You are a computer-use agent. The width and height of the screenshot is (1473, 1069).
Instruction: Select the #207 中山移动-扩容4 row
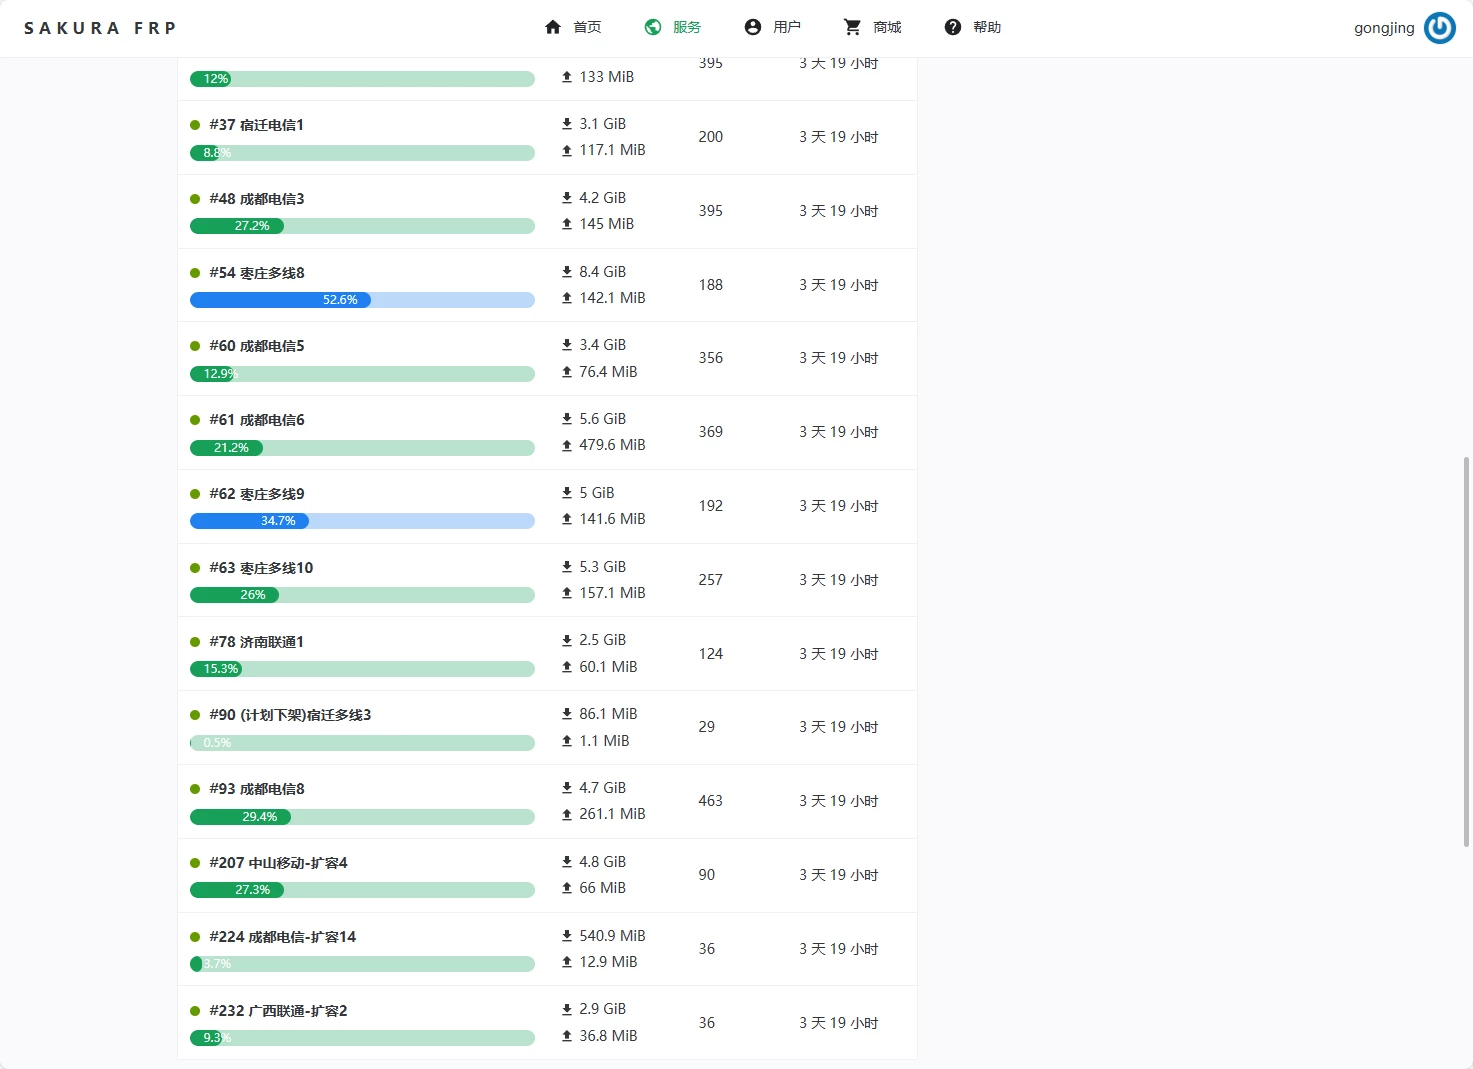547,875
